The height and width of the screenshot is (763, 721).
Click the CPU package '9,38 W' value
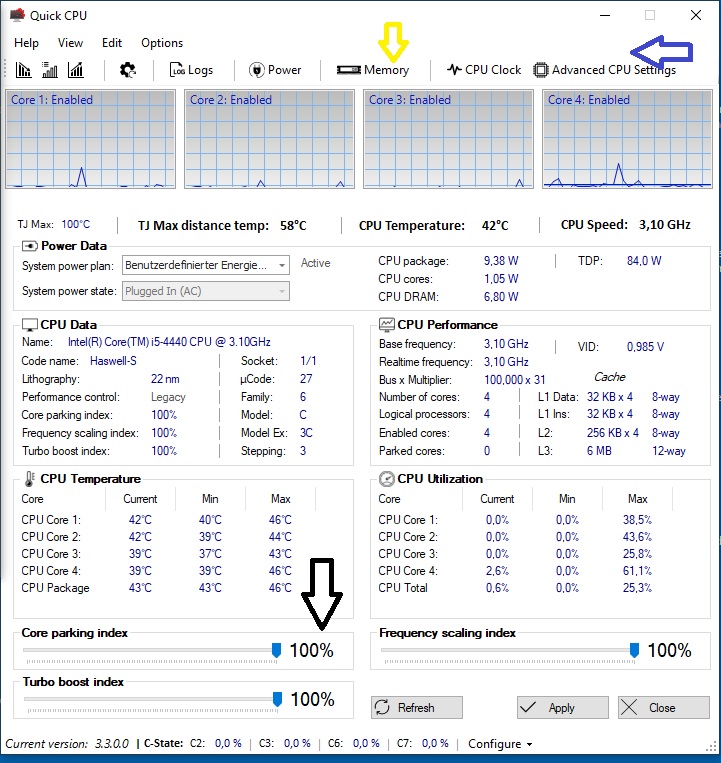pyautogui.click(x=501, y=261)
